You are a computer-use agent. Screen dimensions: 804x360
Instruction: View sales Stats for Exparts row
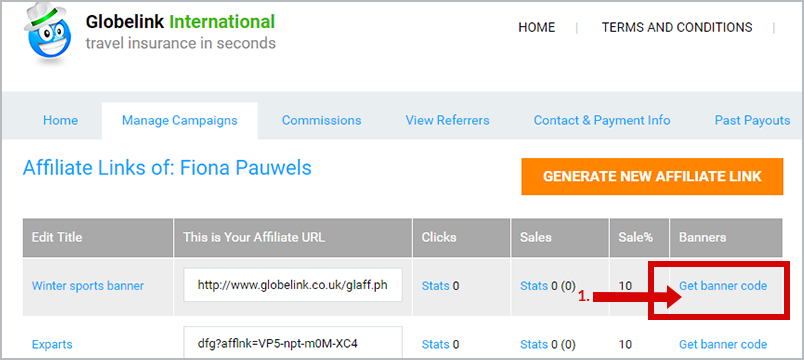coord(534,344)
